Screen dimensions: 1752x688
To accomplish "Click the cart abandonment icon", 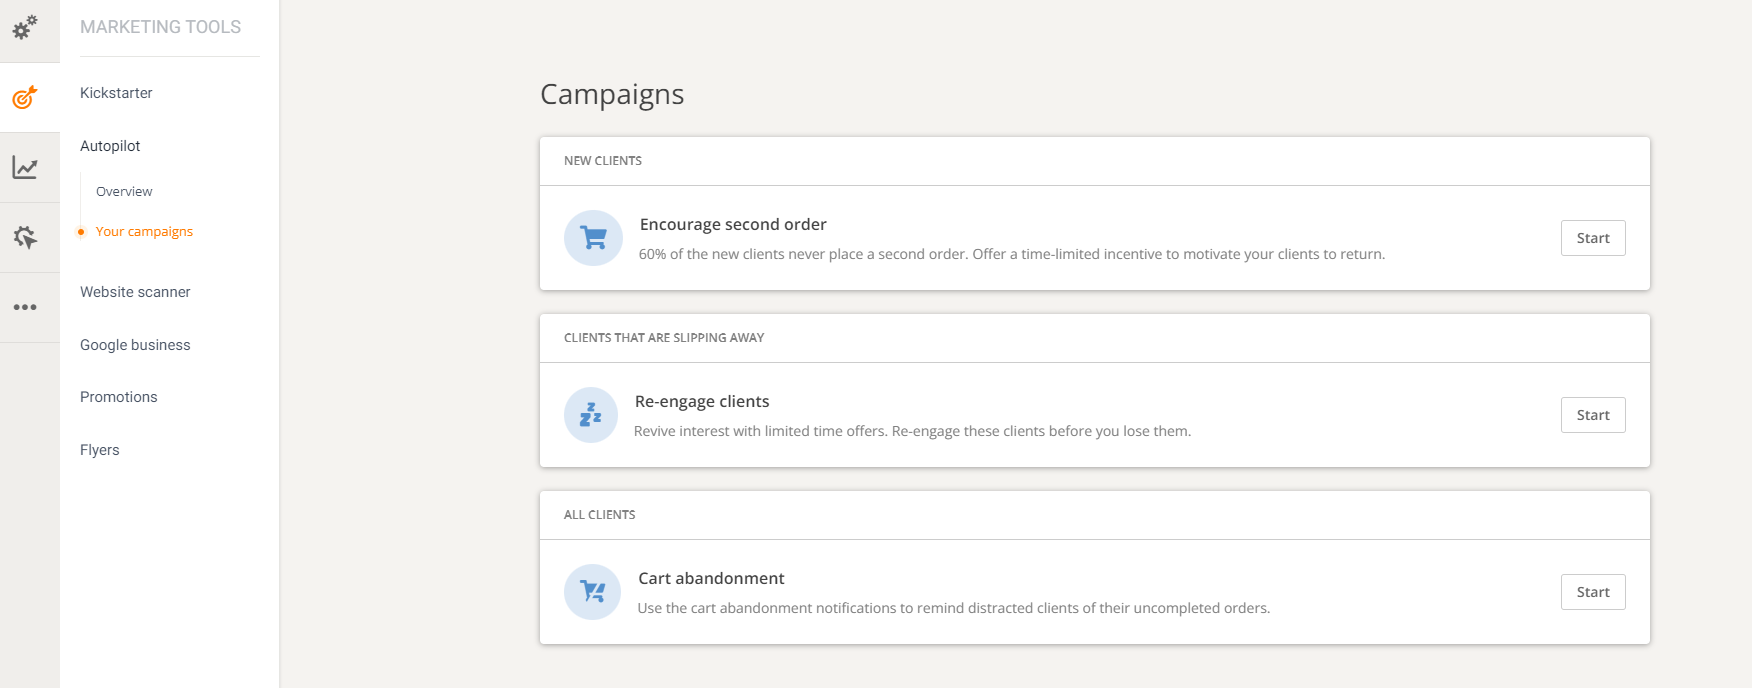I will 593,592.
